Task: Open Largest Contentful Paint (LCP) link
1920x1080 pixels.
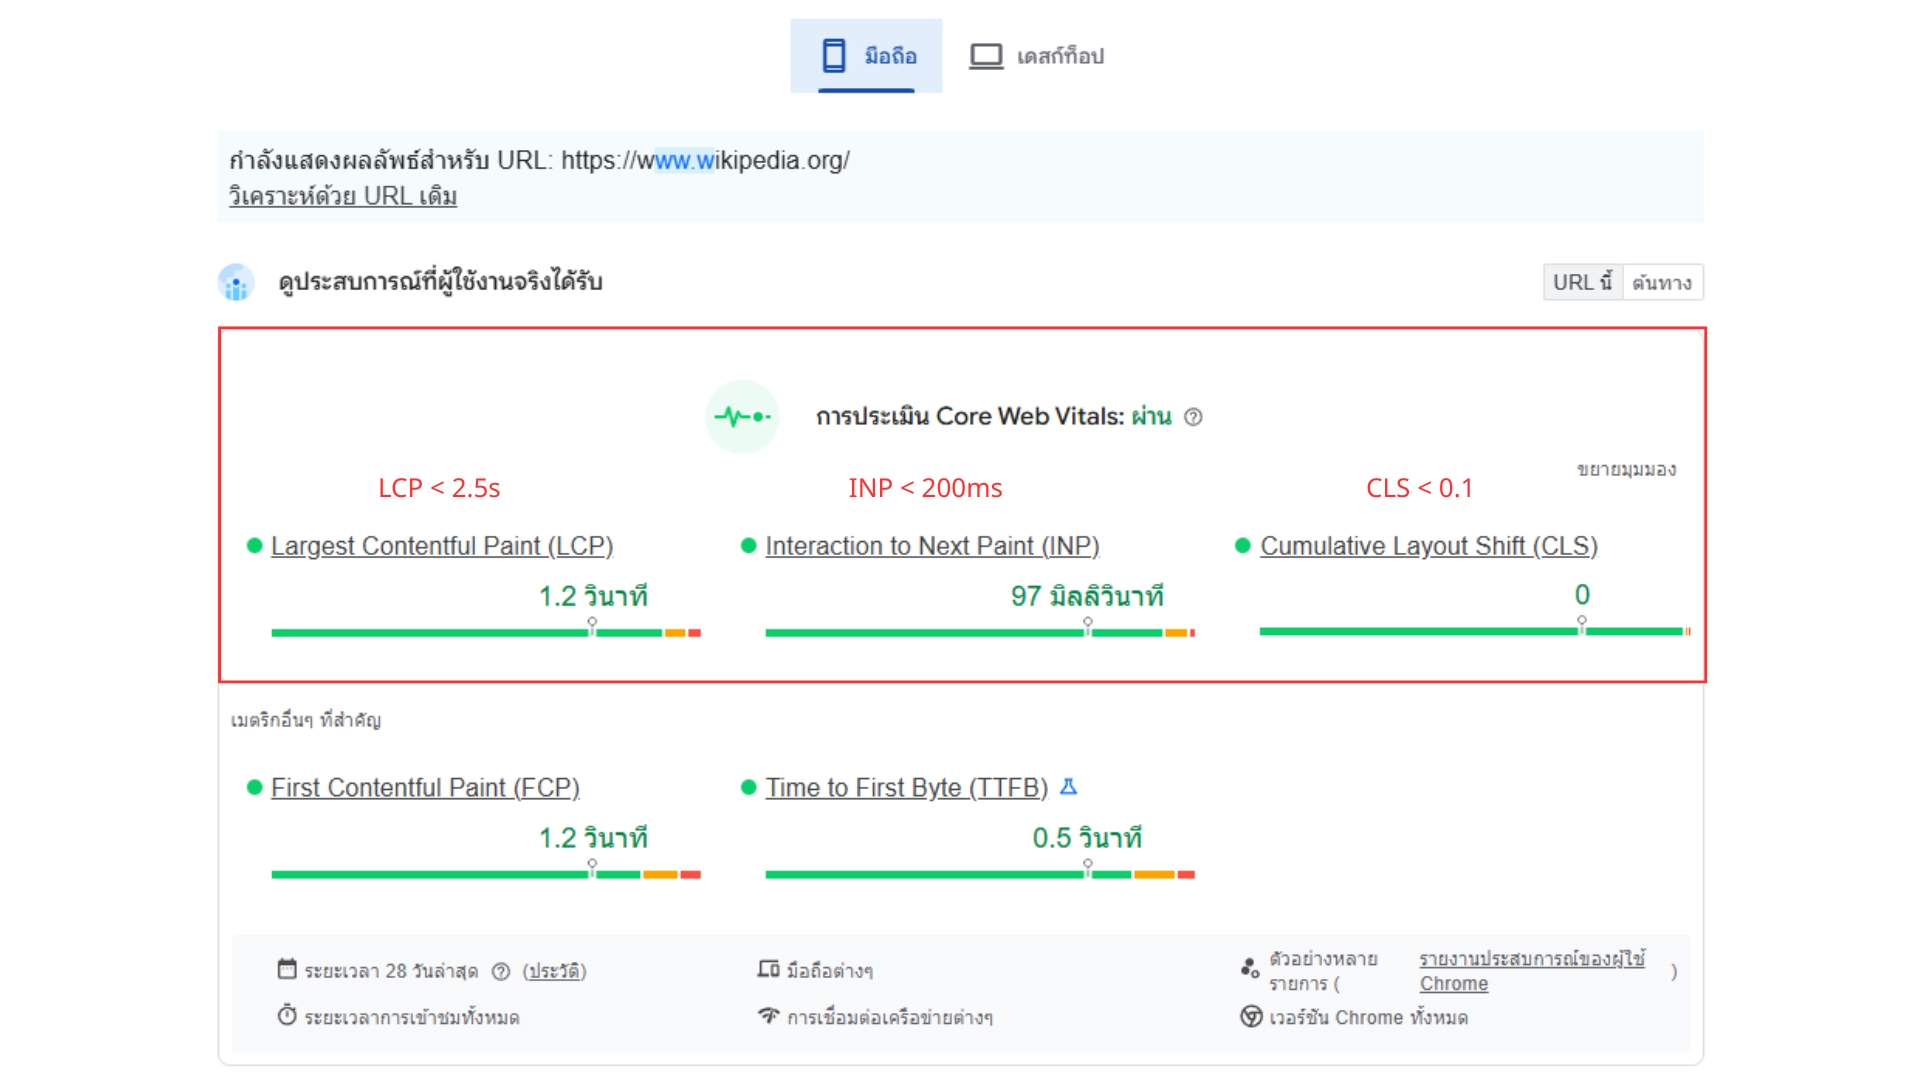Action: pos(442,546)
